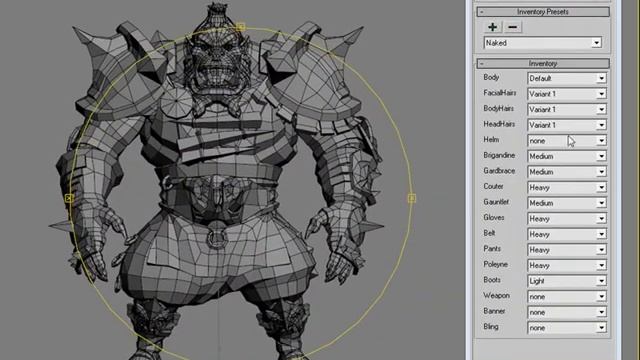Click the right handle of yellow circle gizmo
The height and width of the screenshot is (360, 640).
coord(412,198)
